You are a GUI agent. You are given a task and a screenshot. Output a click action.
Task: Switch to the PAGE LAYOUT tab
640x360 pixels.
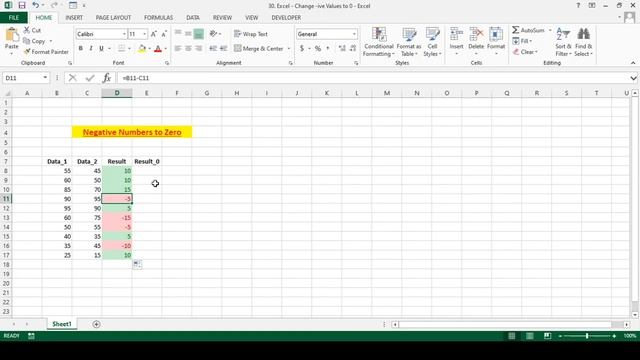click(x=113, y=18)
